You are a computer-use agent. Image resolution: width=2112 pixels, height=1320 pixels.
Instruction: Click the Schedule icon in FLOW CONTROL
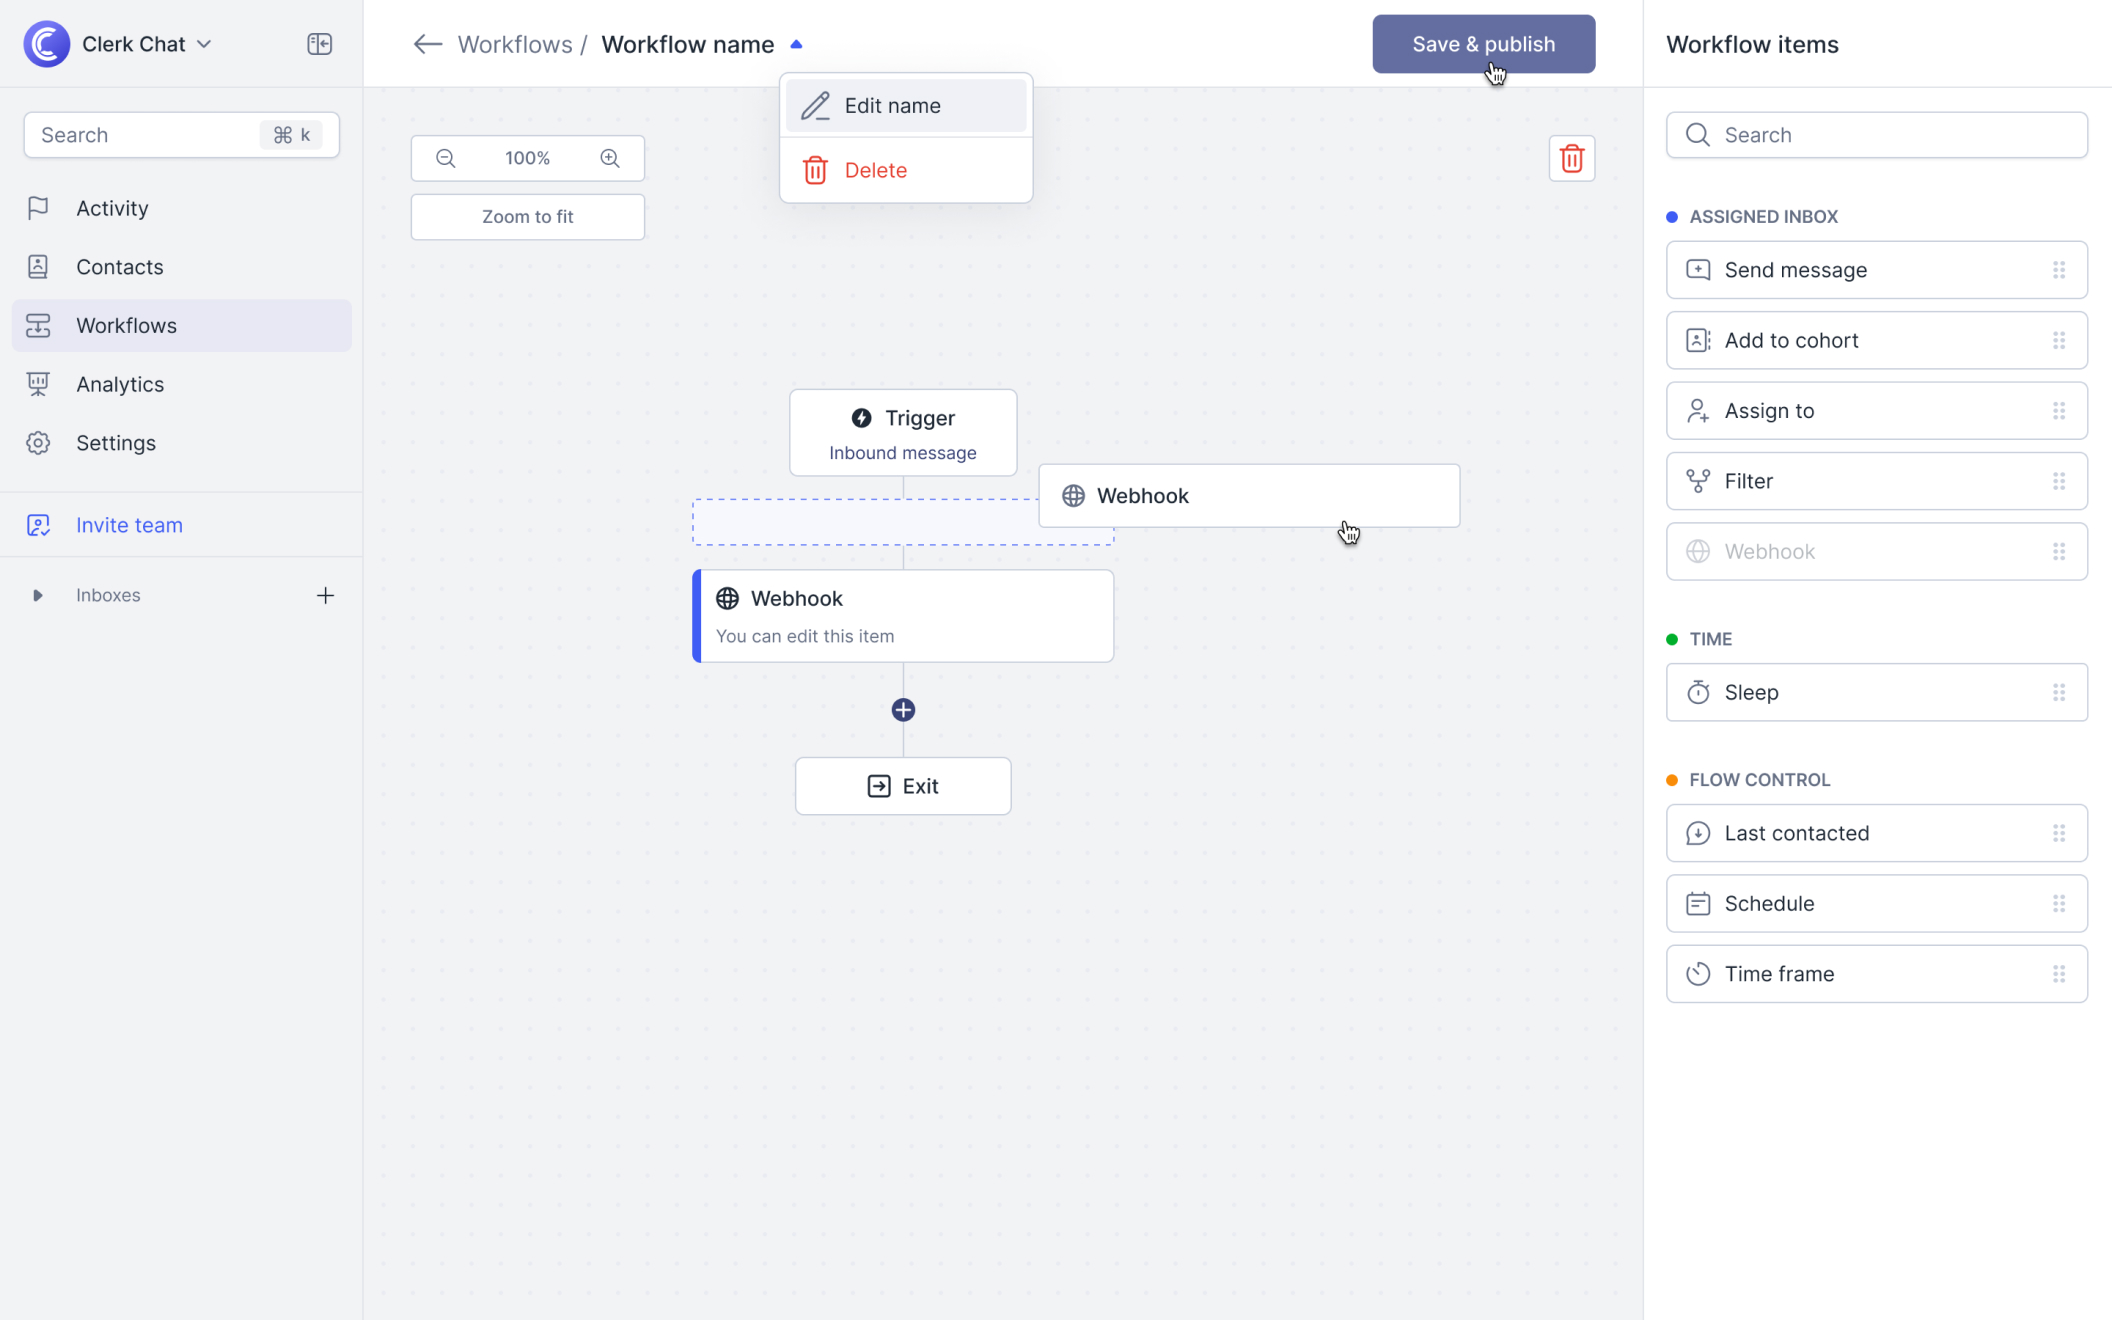(x=1697, y=902)
